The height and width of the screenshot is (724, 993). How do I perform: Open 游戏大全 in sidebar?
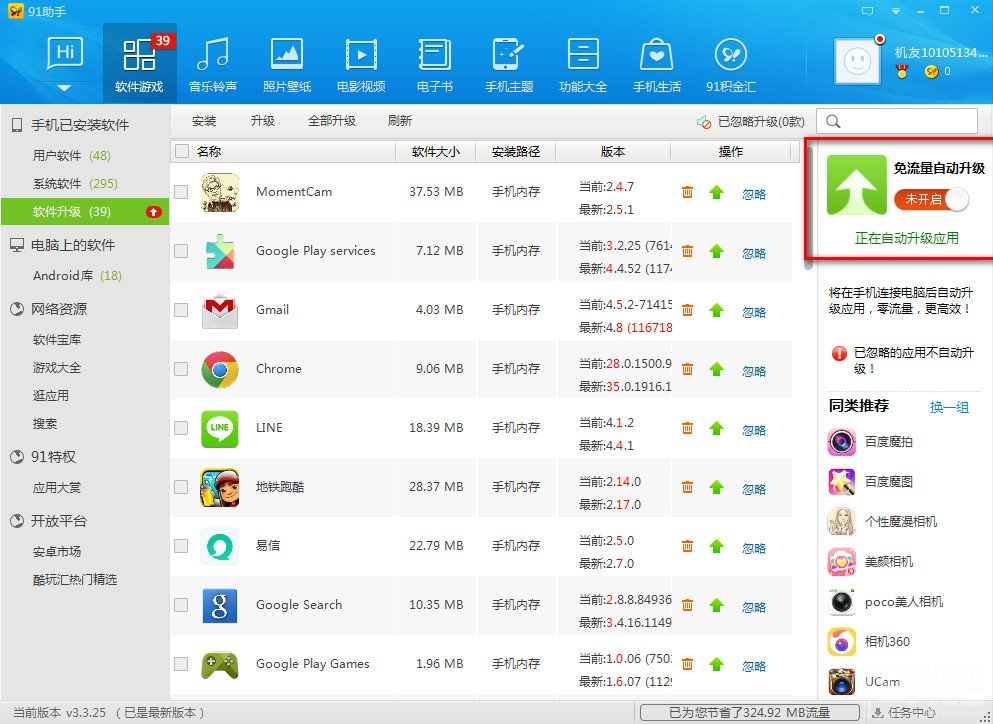pyautogui.click(x=57, y=367)
